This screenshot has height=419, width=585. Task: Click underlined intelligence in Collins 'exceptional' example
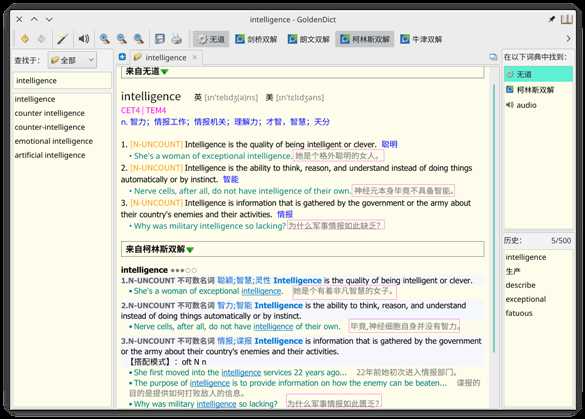pyautogui.click(x=261, y=291)
